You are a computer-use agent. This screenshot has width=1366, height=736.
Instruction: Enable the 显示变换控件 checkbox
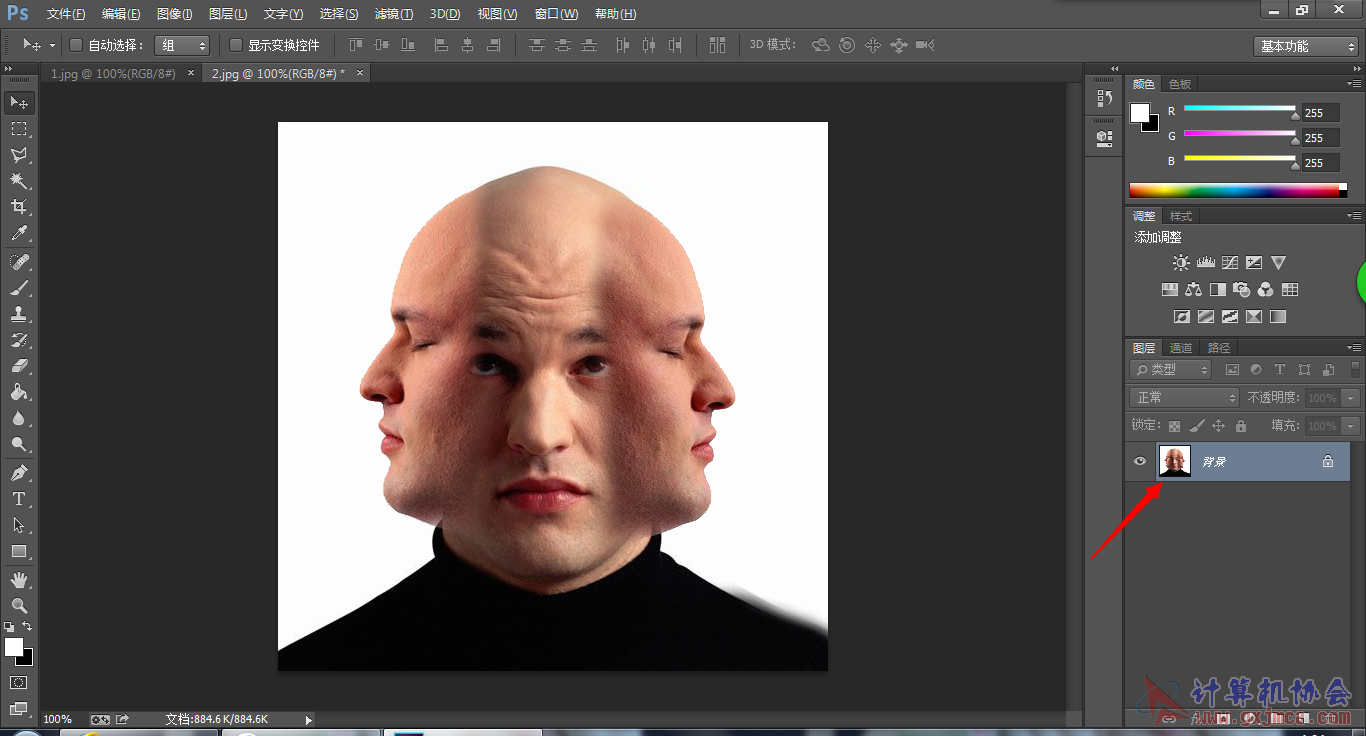click(236, 45)
